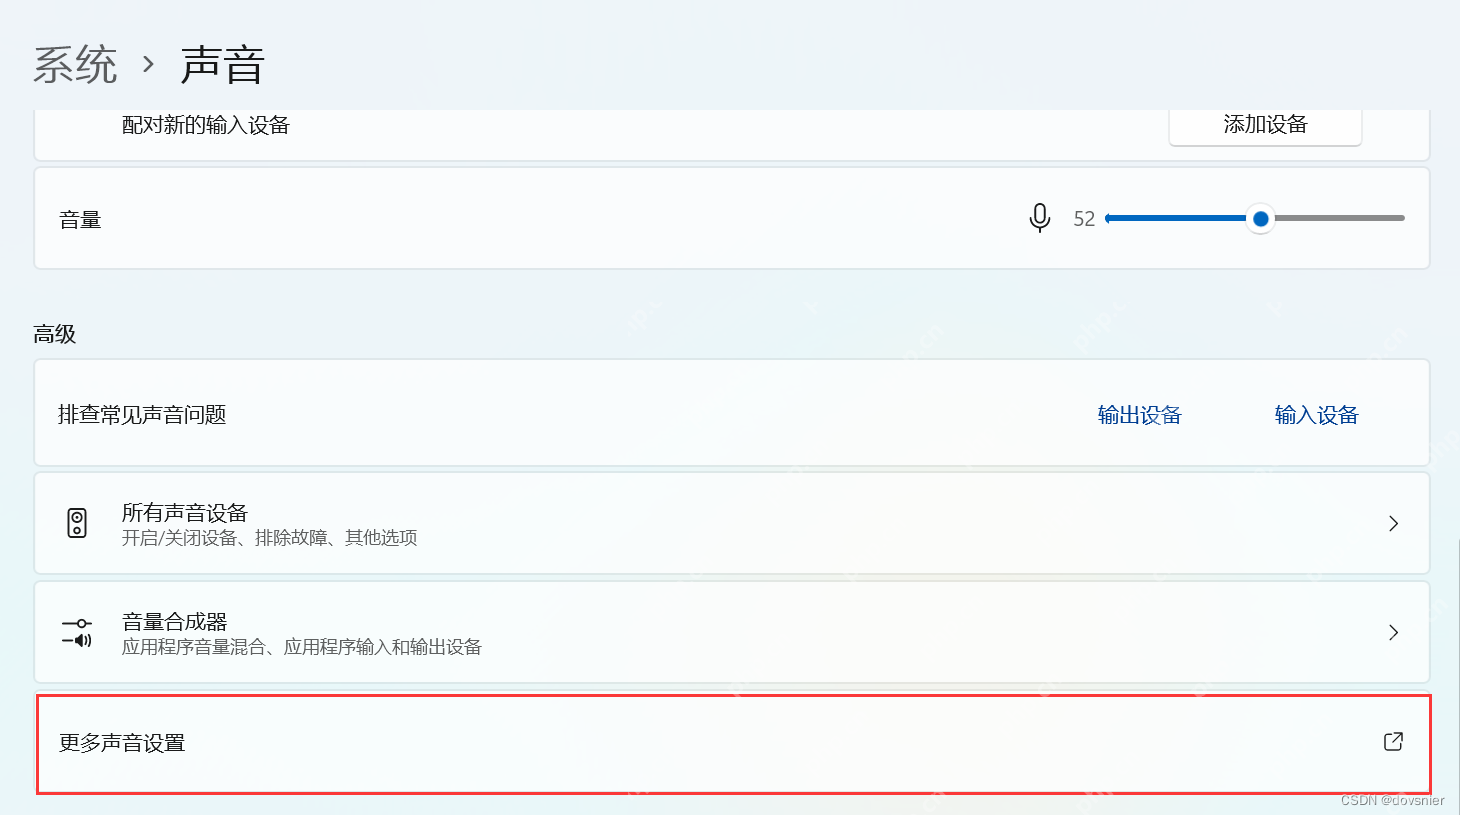Click the breadcrumb arrow between 系统 and 声音
Image resolution: width=1460 pixels, height=815 pixels.
[149, 65]
